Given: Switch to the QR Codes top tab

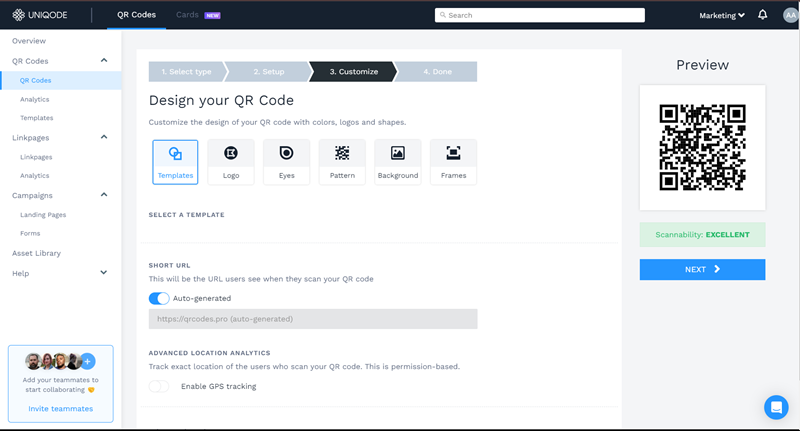Looking at the screenshot, I should (x=136, y=15).
